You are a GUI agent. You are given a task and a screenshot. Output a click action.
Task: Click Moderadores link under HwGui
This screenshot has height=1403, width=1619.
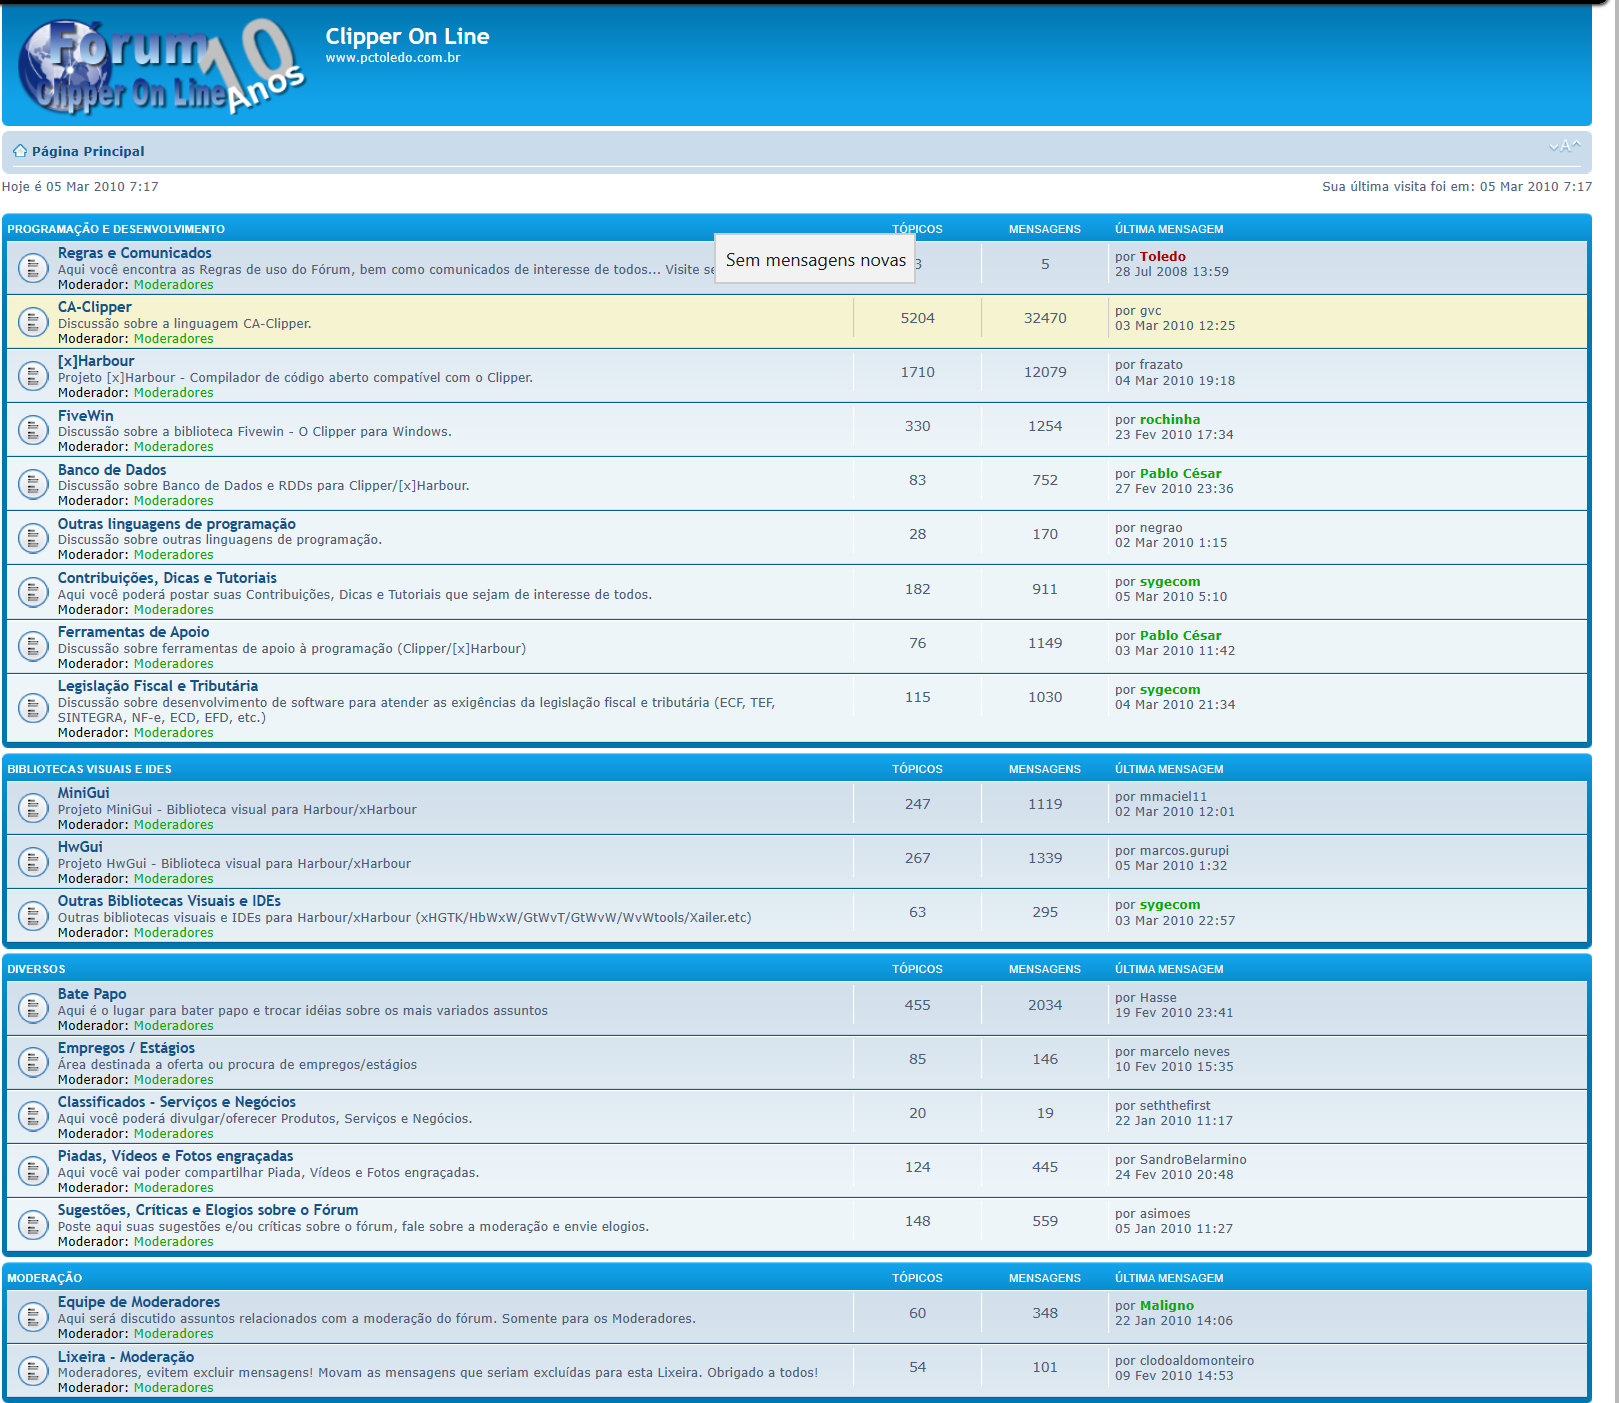(173, 879)
